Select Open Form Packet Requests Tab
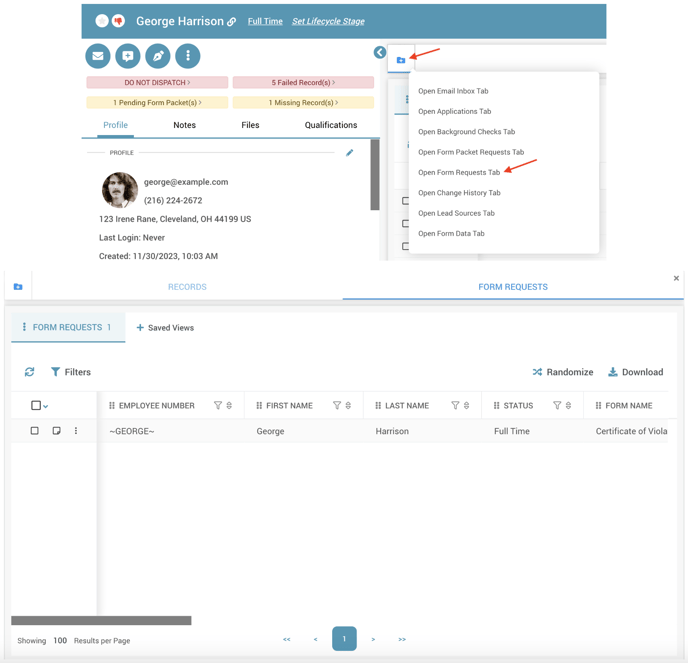 (471, 152)
